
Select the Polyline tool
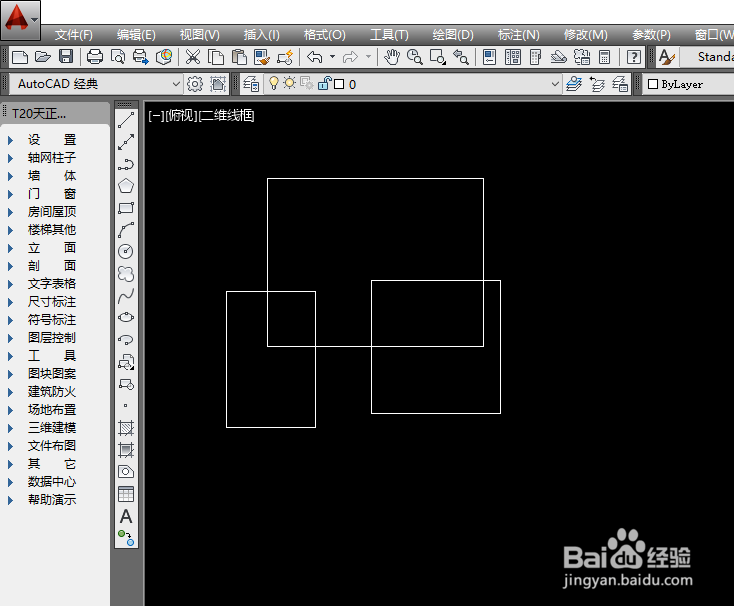[x=126, y=164]
